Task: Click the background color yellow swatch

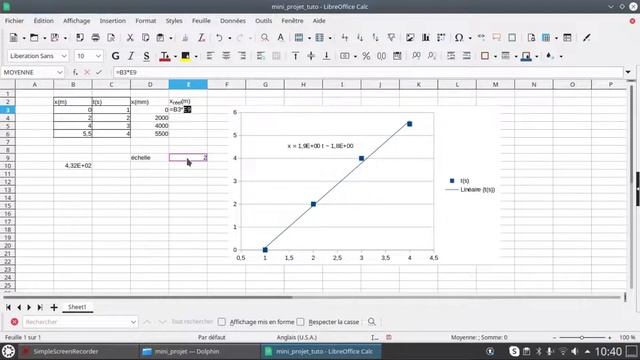Action: click(185, 56)
